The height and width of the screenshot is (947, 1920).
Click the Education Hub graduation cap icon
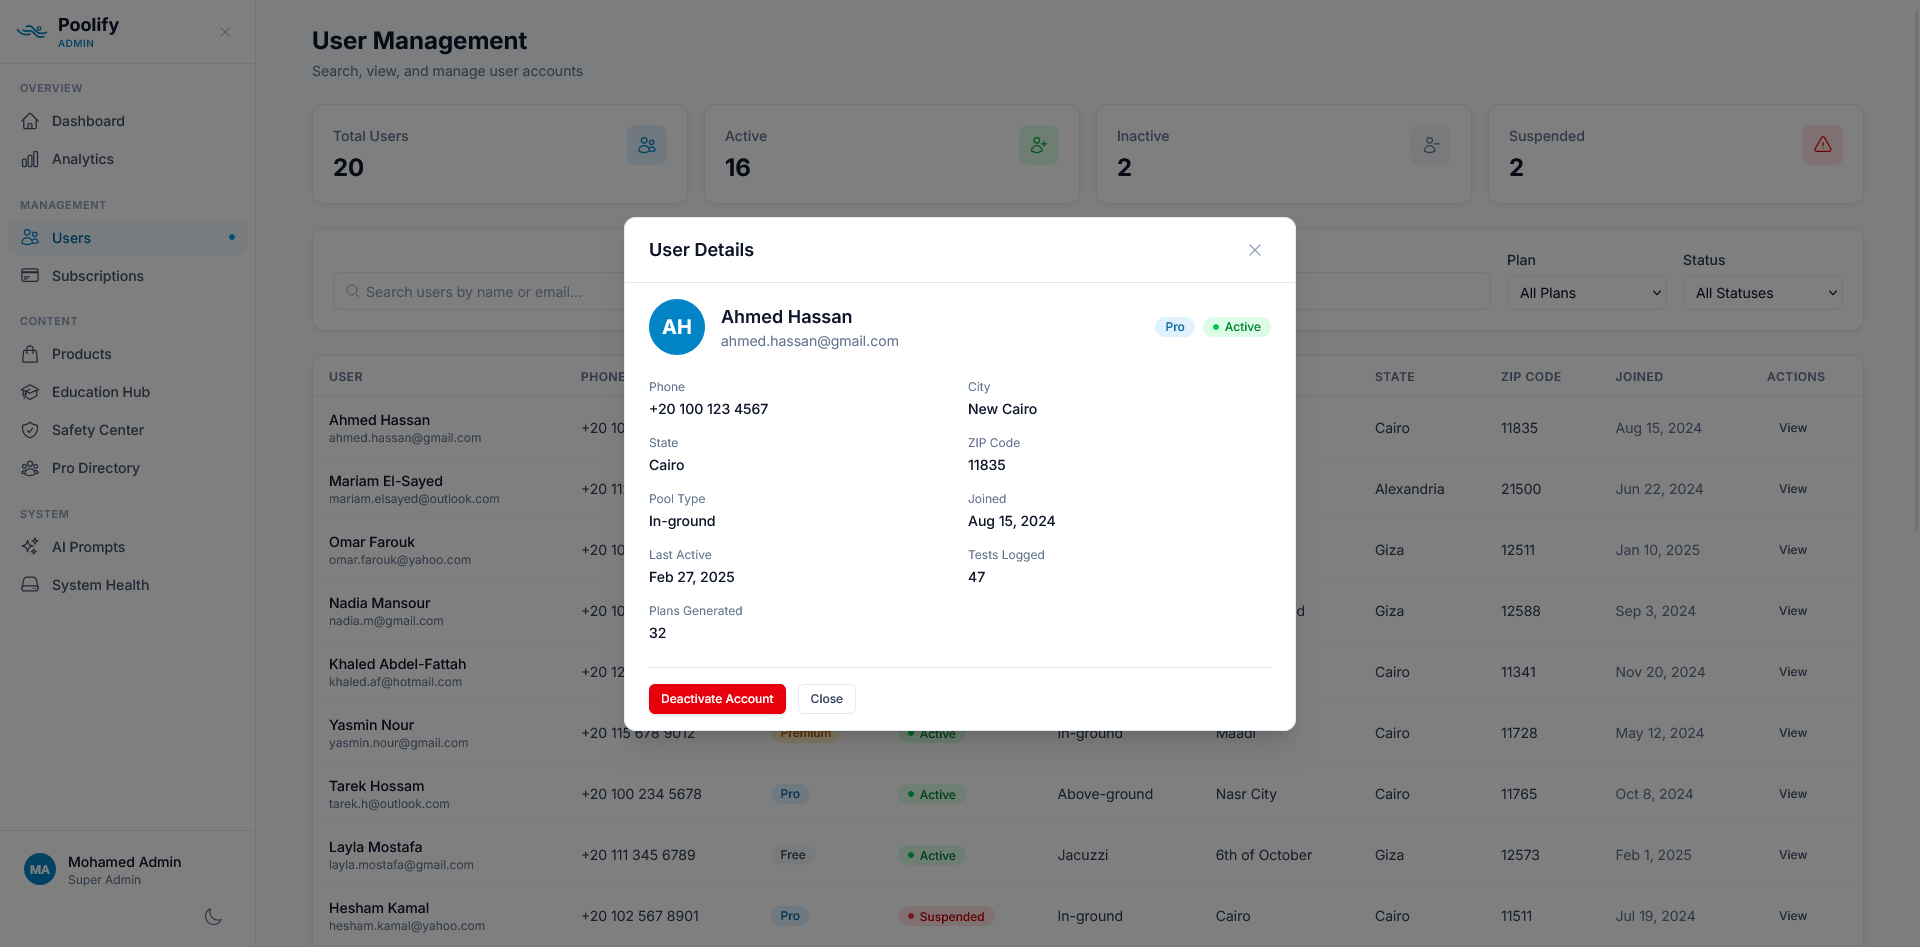click(30, 392)
